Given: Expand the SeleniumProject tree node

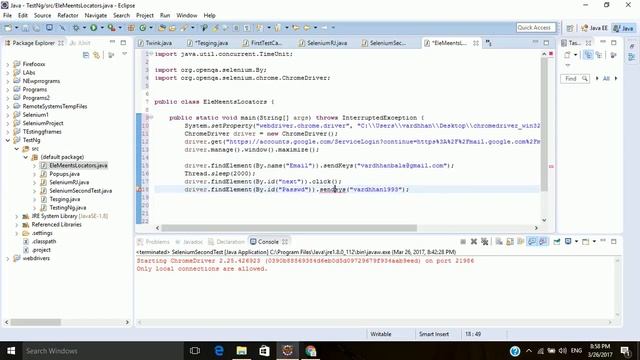Looking at the screenshot, I should coord(8,123).
